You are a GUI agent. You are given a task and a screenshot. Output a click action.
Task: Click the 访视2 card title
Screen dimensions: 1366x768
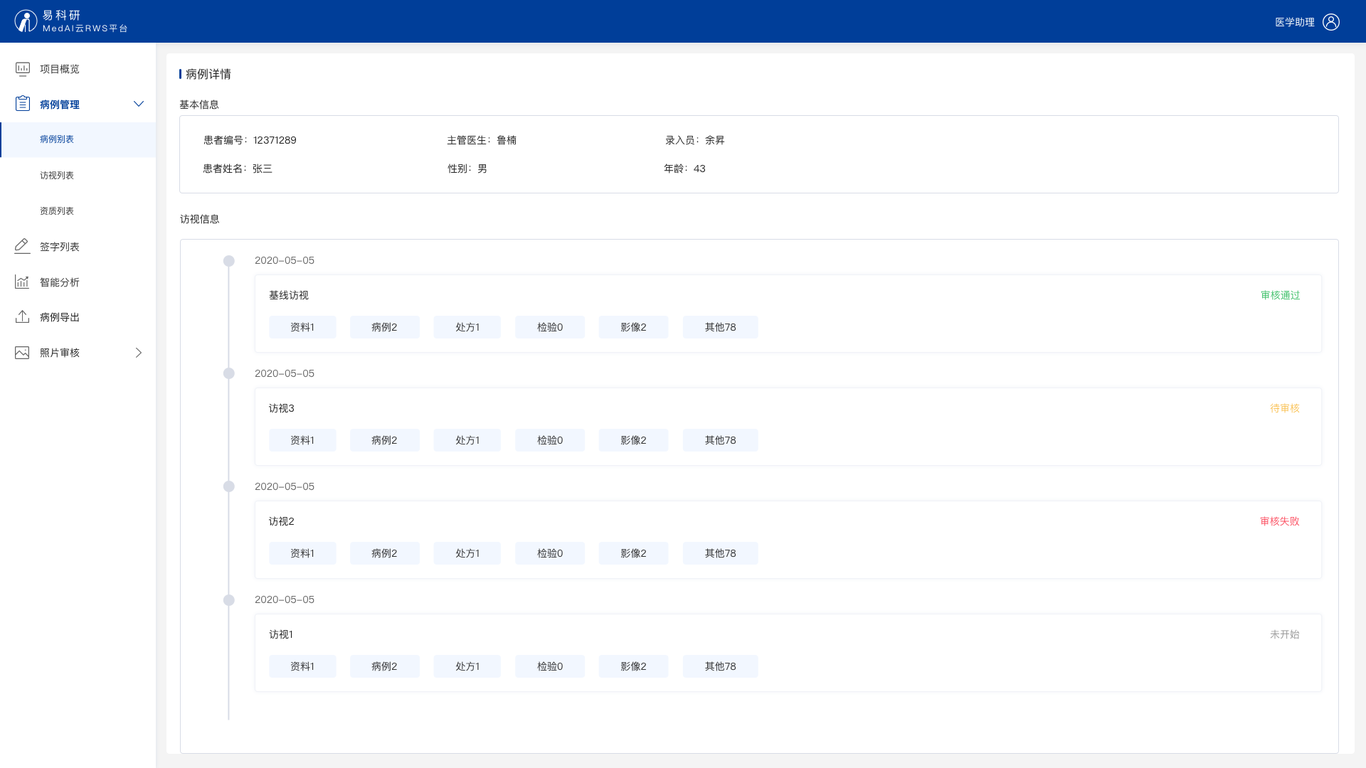282,521
